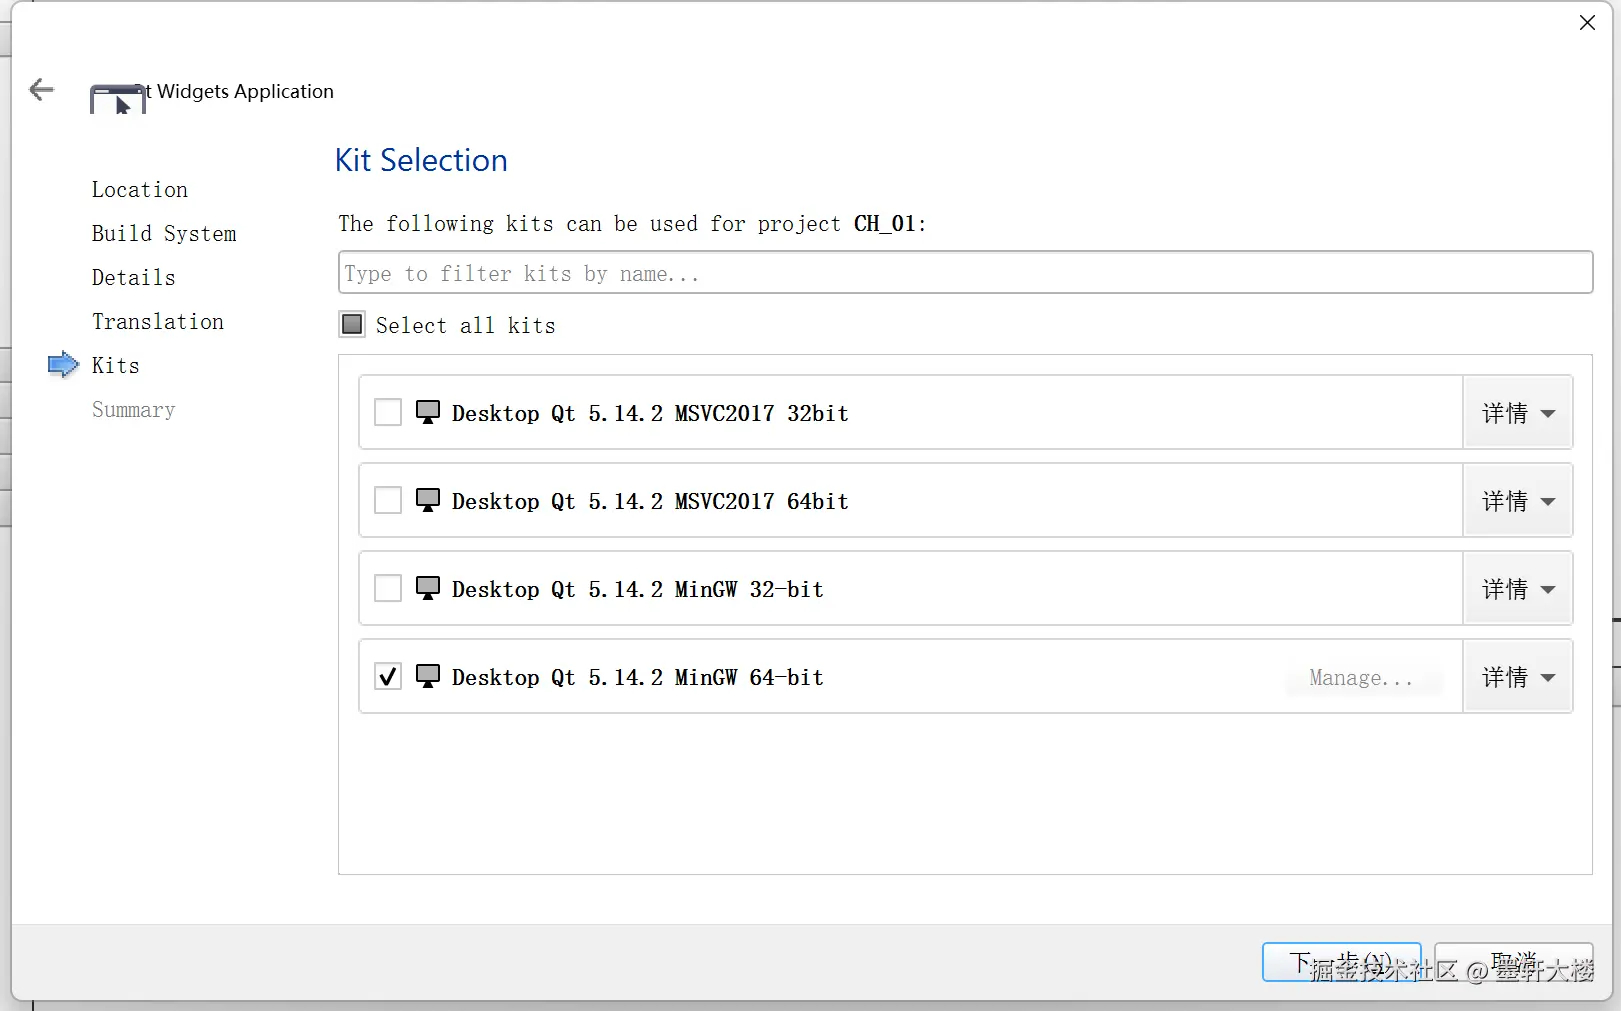The width and height of the screenshot is (1621, 1011).
Task: Select the Location step in sidebar
Action: click(140, 190)
